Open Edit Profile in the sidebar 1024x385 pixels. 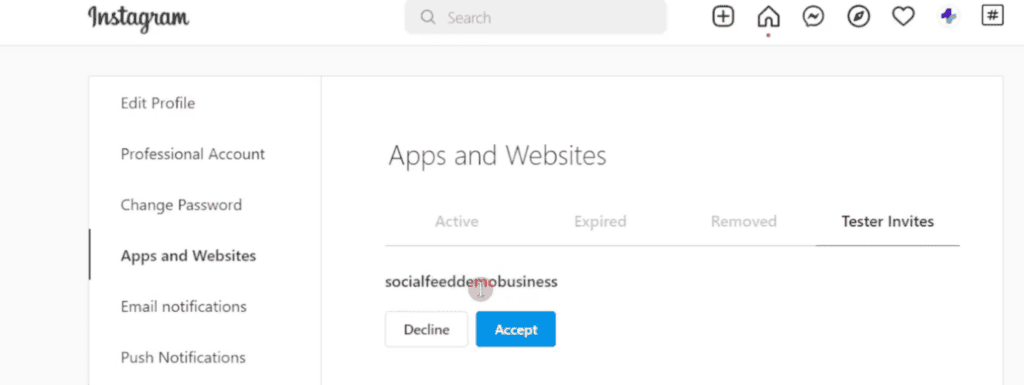(158, 103)
